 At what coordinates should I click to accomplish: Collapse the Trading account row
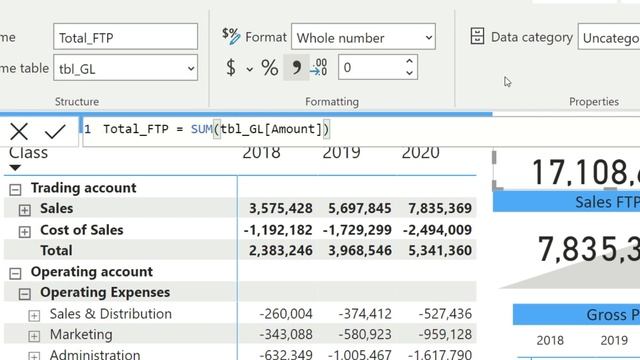(16, 189)
